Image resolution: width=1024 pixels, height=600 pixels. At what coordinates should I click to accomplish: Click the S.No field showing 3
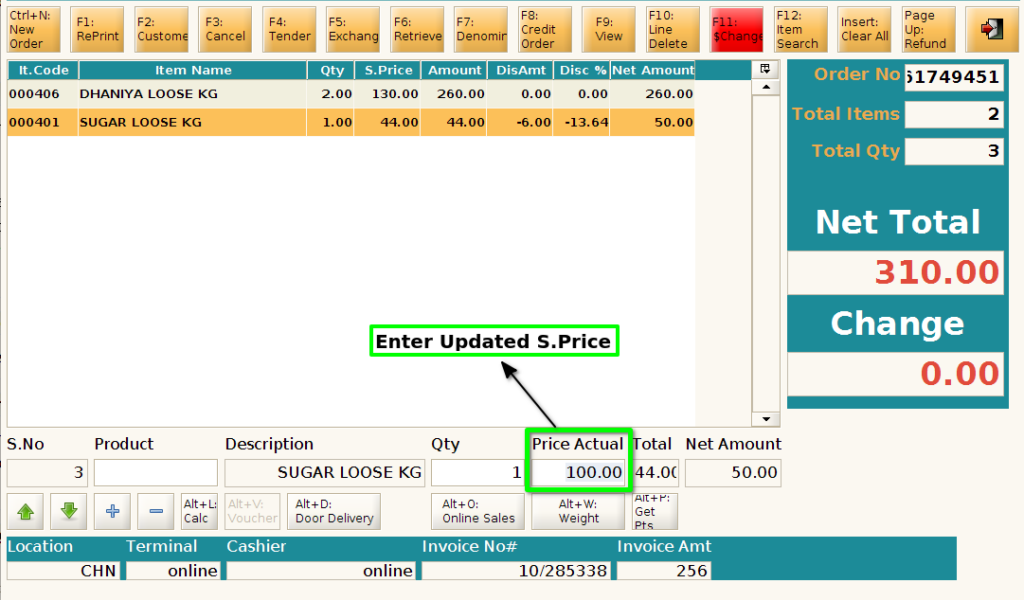click(x=47, y=473)
